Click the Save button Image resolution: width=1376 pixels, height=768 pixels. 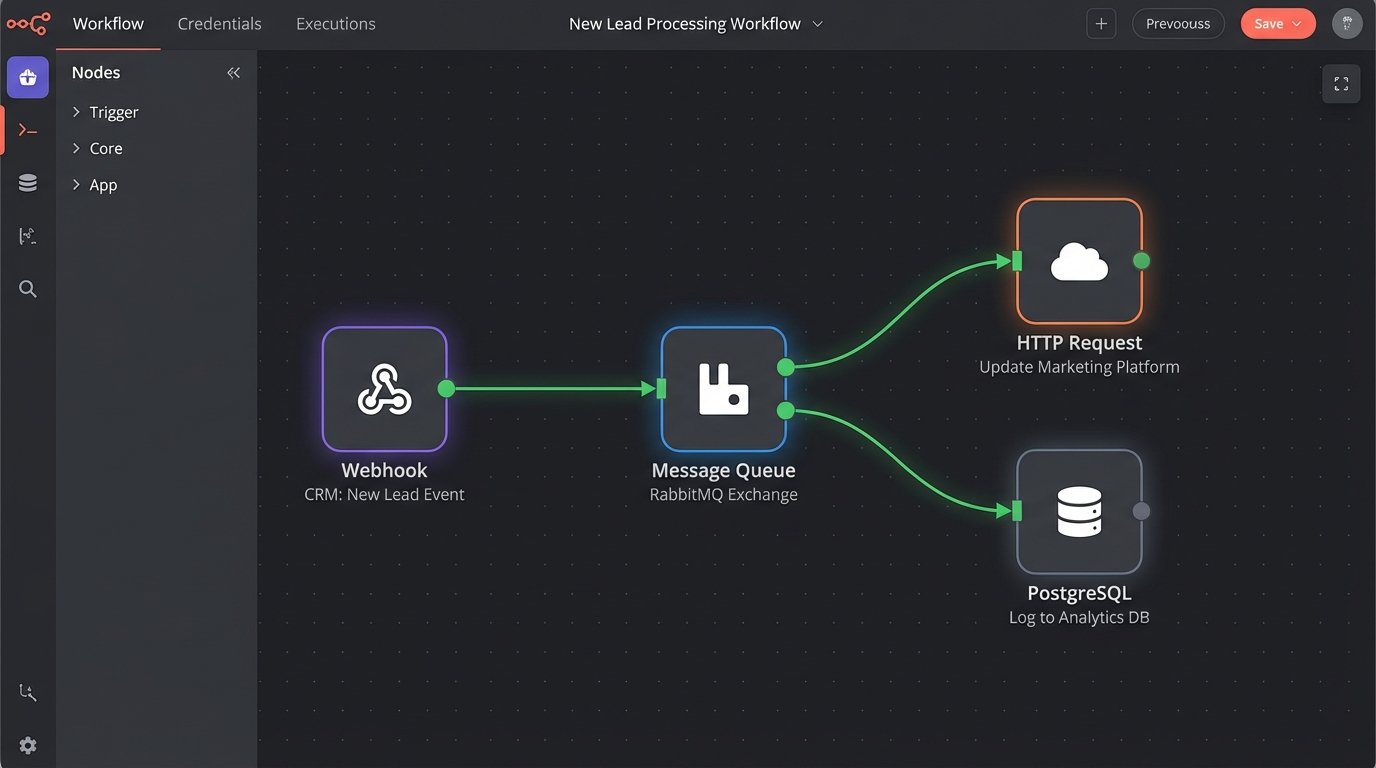(1277, 24)
